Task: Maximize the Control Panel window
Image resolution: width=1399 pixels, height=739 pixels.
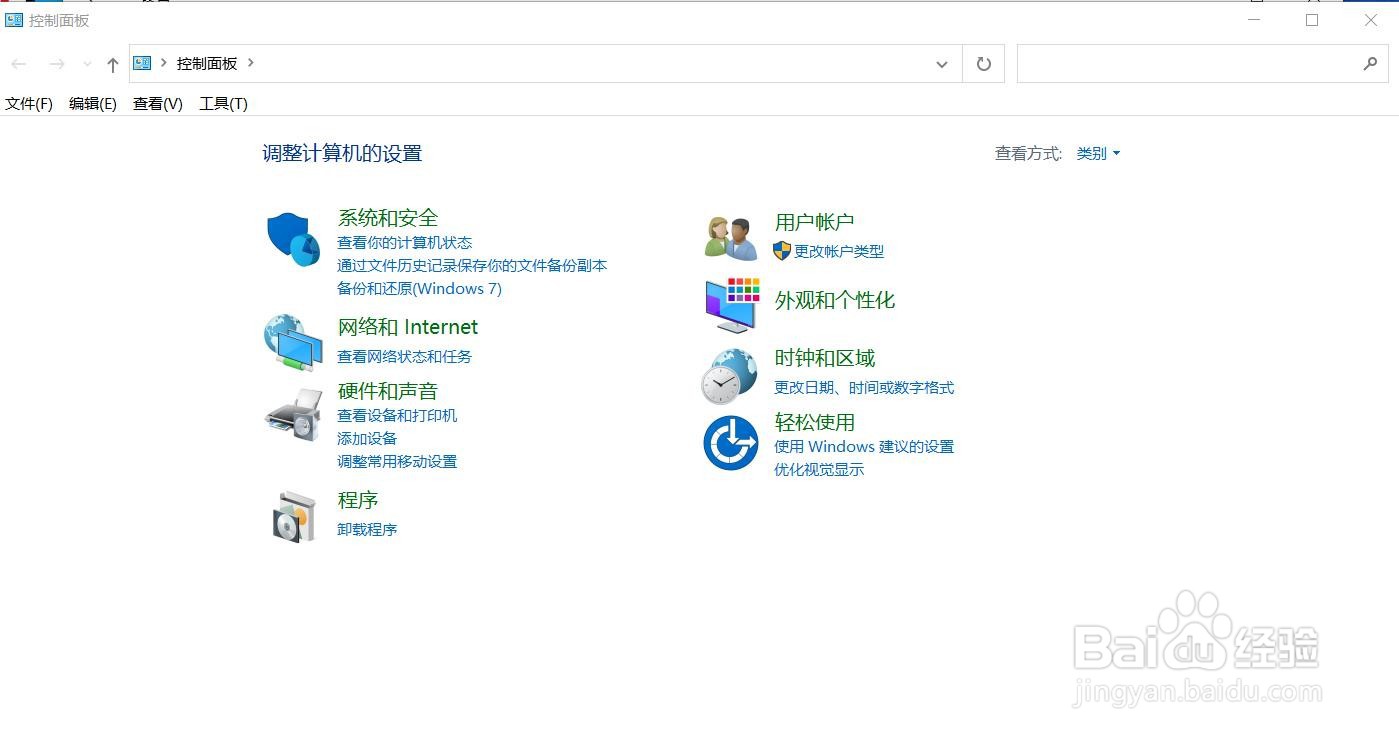Action: [x=1312, y=20]
